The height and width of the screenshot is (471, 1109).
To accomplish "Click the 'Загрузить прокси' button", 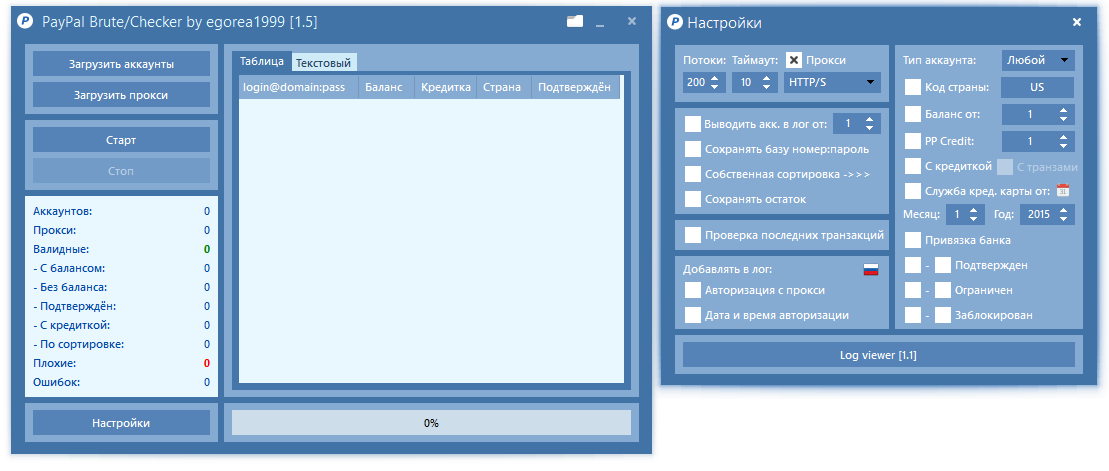I will [x=122, y=95].
